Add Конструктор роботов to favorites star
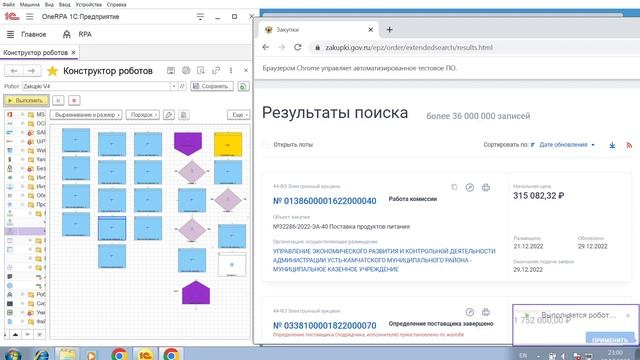This screenshot has height=360, width=640. (x=52, y=71)
